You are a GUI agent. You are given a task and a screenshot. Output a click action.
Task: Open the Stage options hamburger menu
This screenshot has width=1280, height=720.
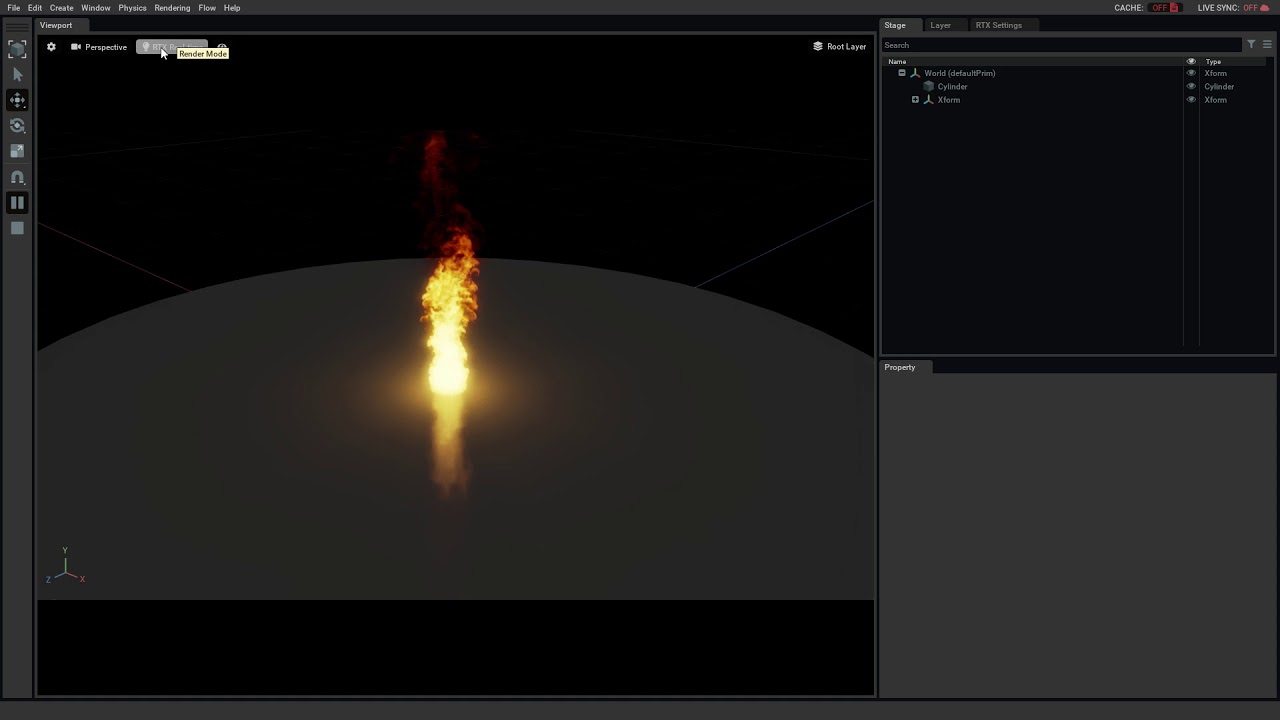pos(1267,45)
